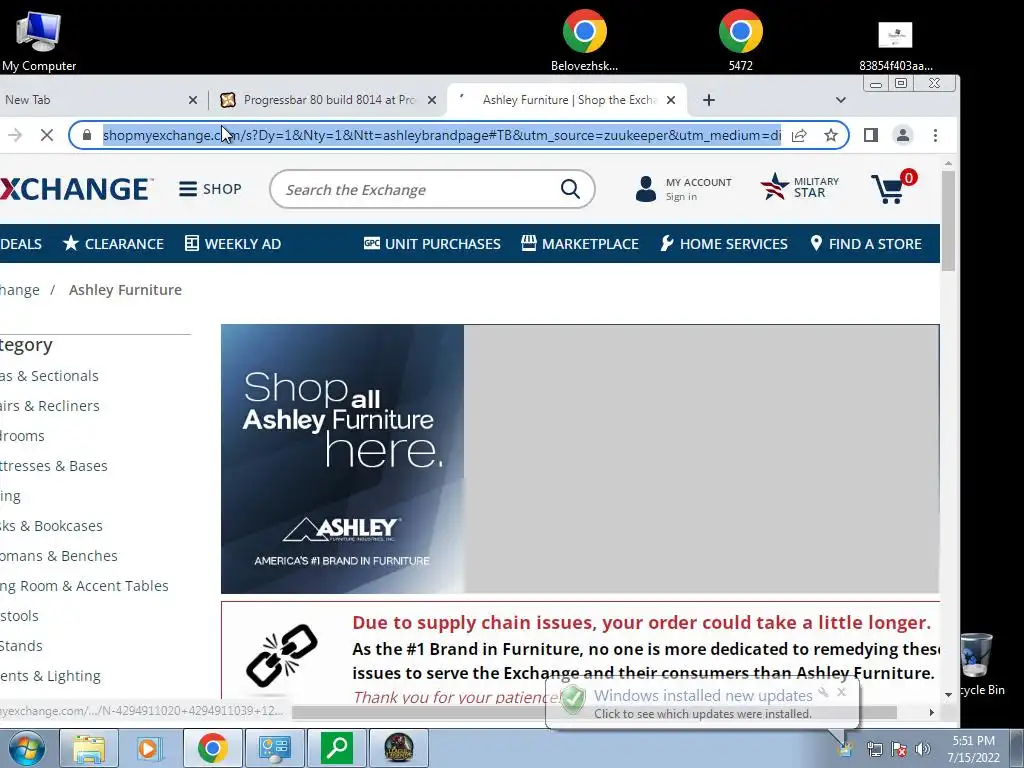
Task: Filter by Sofas & Sectionals category
Action: tap(50, 376)
